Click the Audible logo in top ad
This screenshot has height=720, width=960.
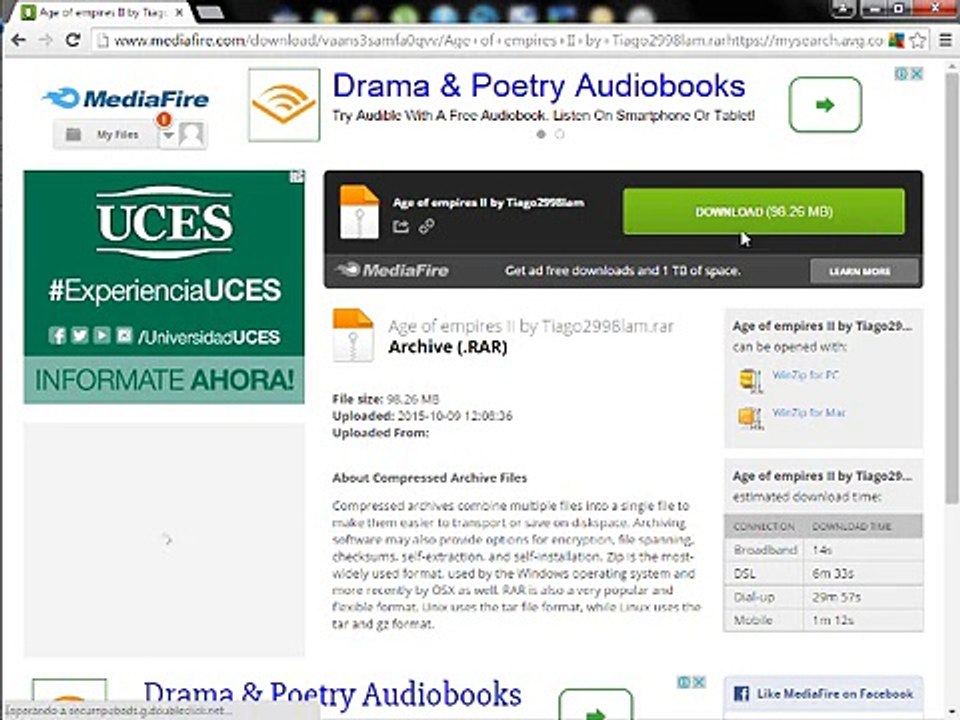[x=284, y=105]
